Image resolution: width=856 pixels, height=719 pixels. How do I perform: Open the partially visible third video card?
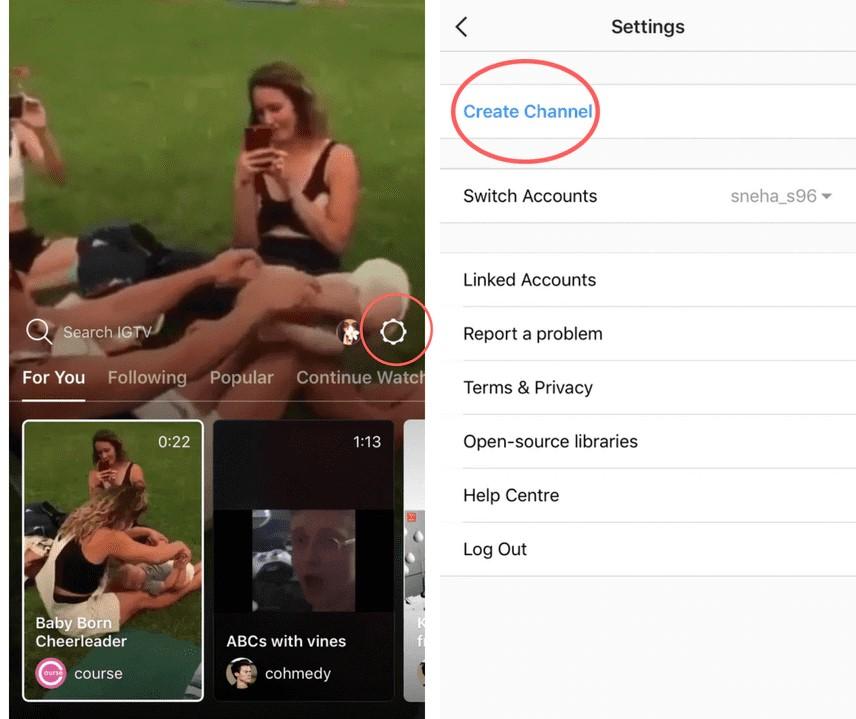(414, 561)
